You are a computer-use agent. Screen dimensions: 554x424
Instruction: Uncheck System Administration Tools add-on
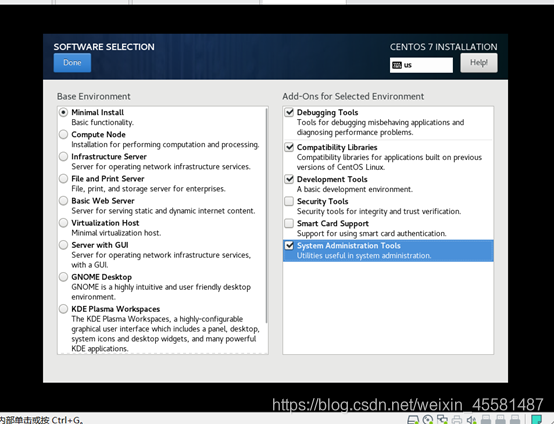289,246
